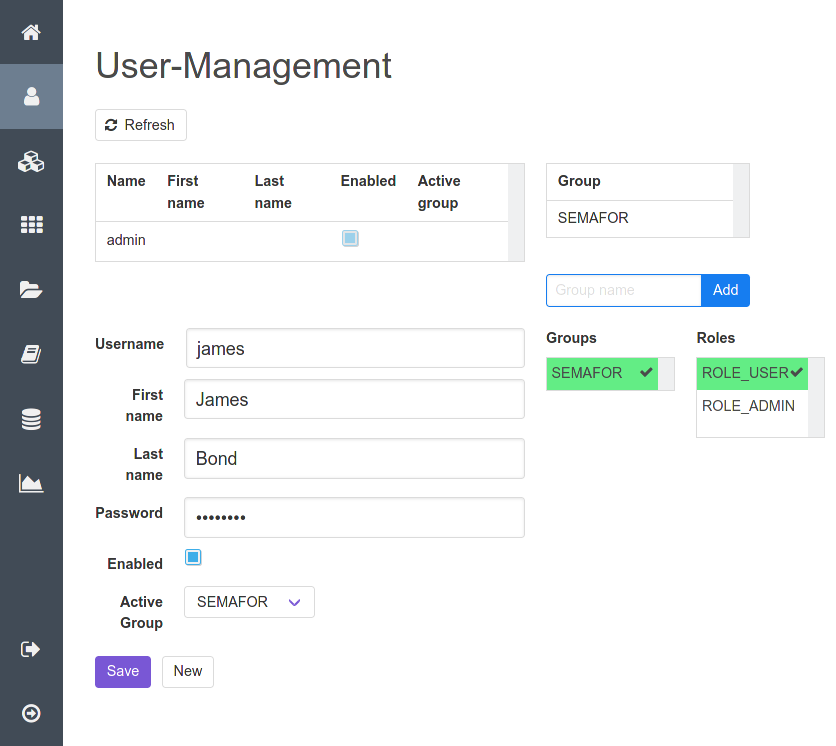Open the Home sidebar icon
Screen dimensions: 836x746
31,32
